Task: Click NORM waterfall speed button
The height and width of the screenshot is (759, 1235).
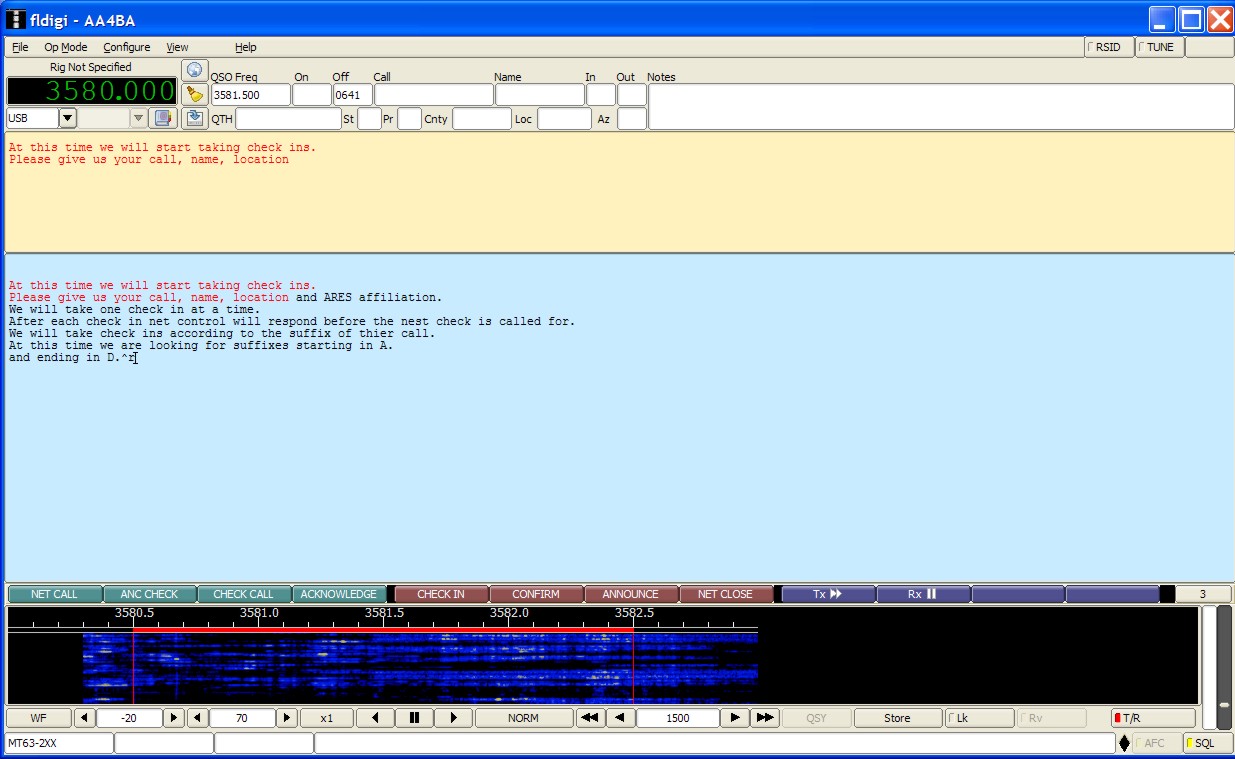Action: (x=523, y=718)
